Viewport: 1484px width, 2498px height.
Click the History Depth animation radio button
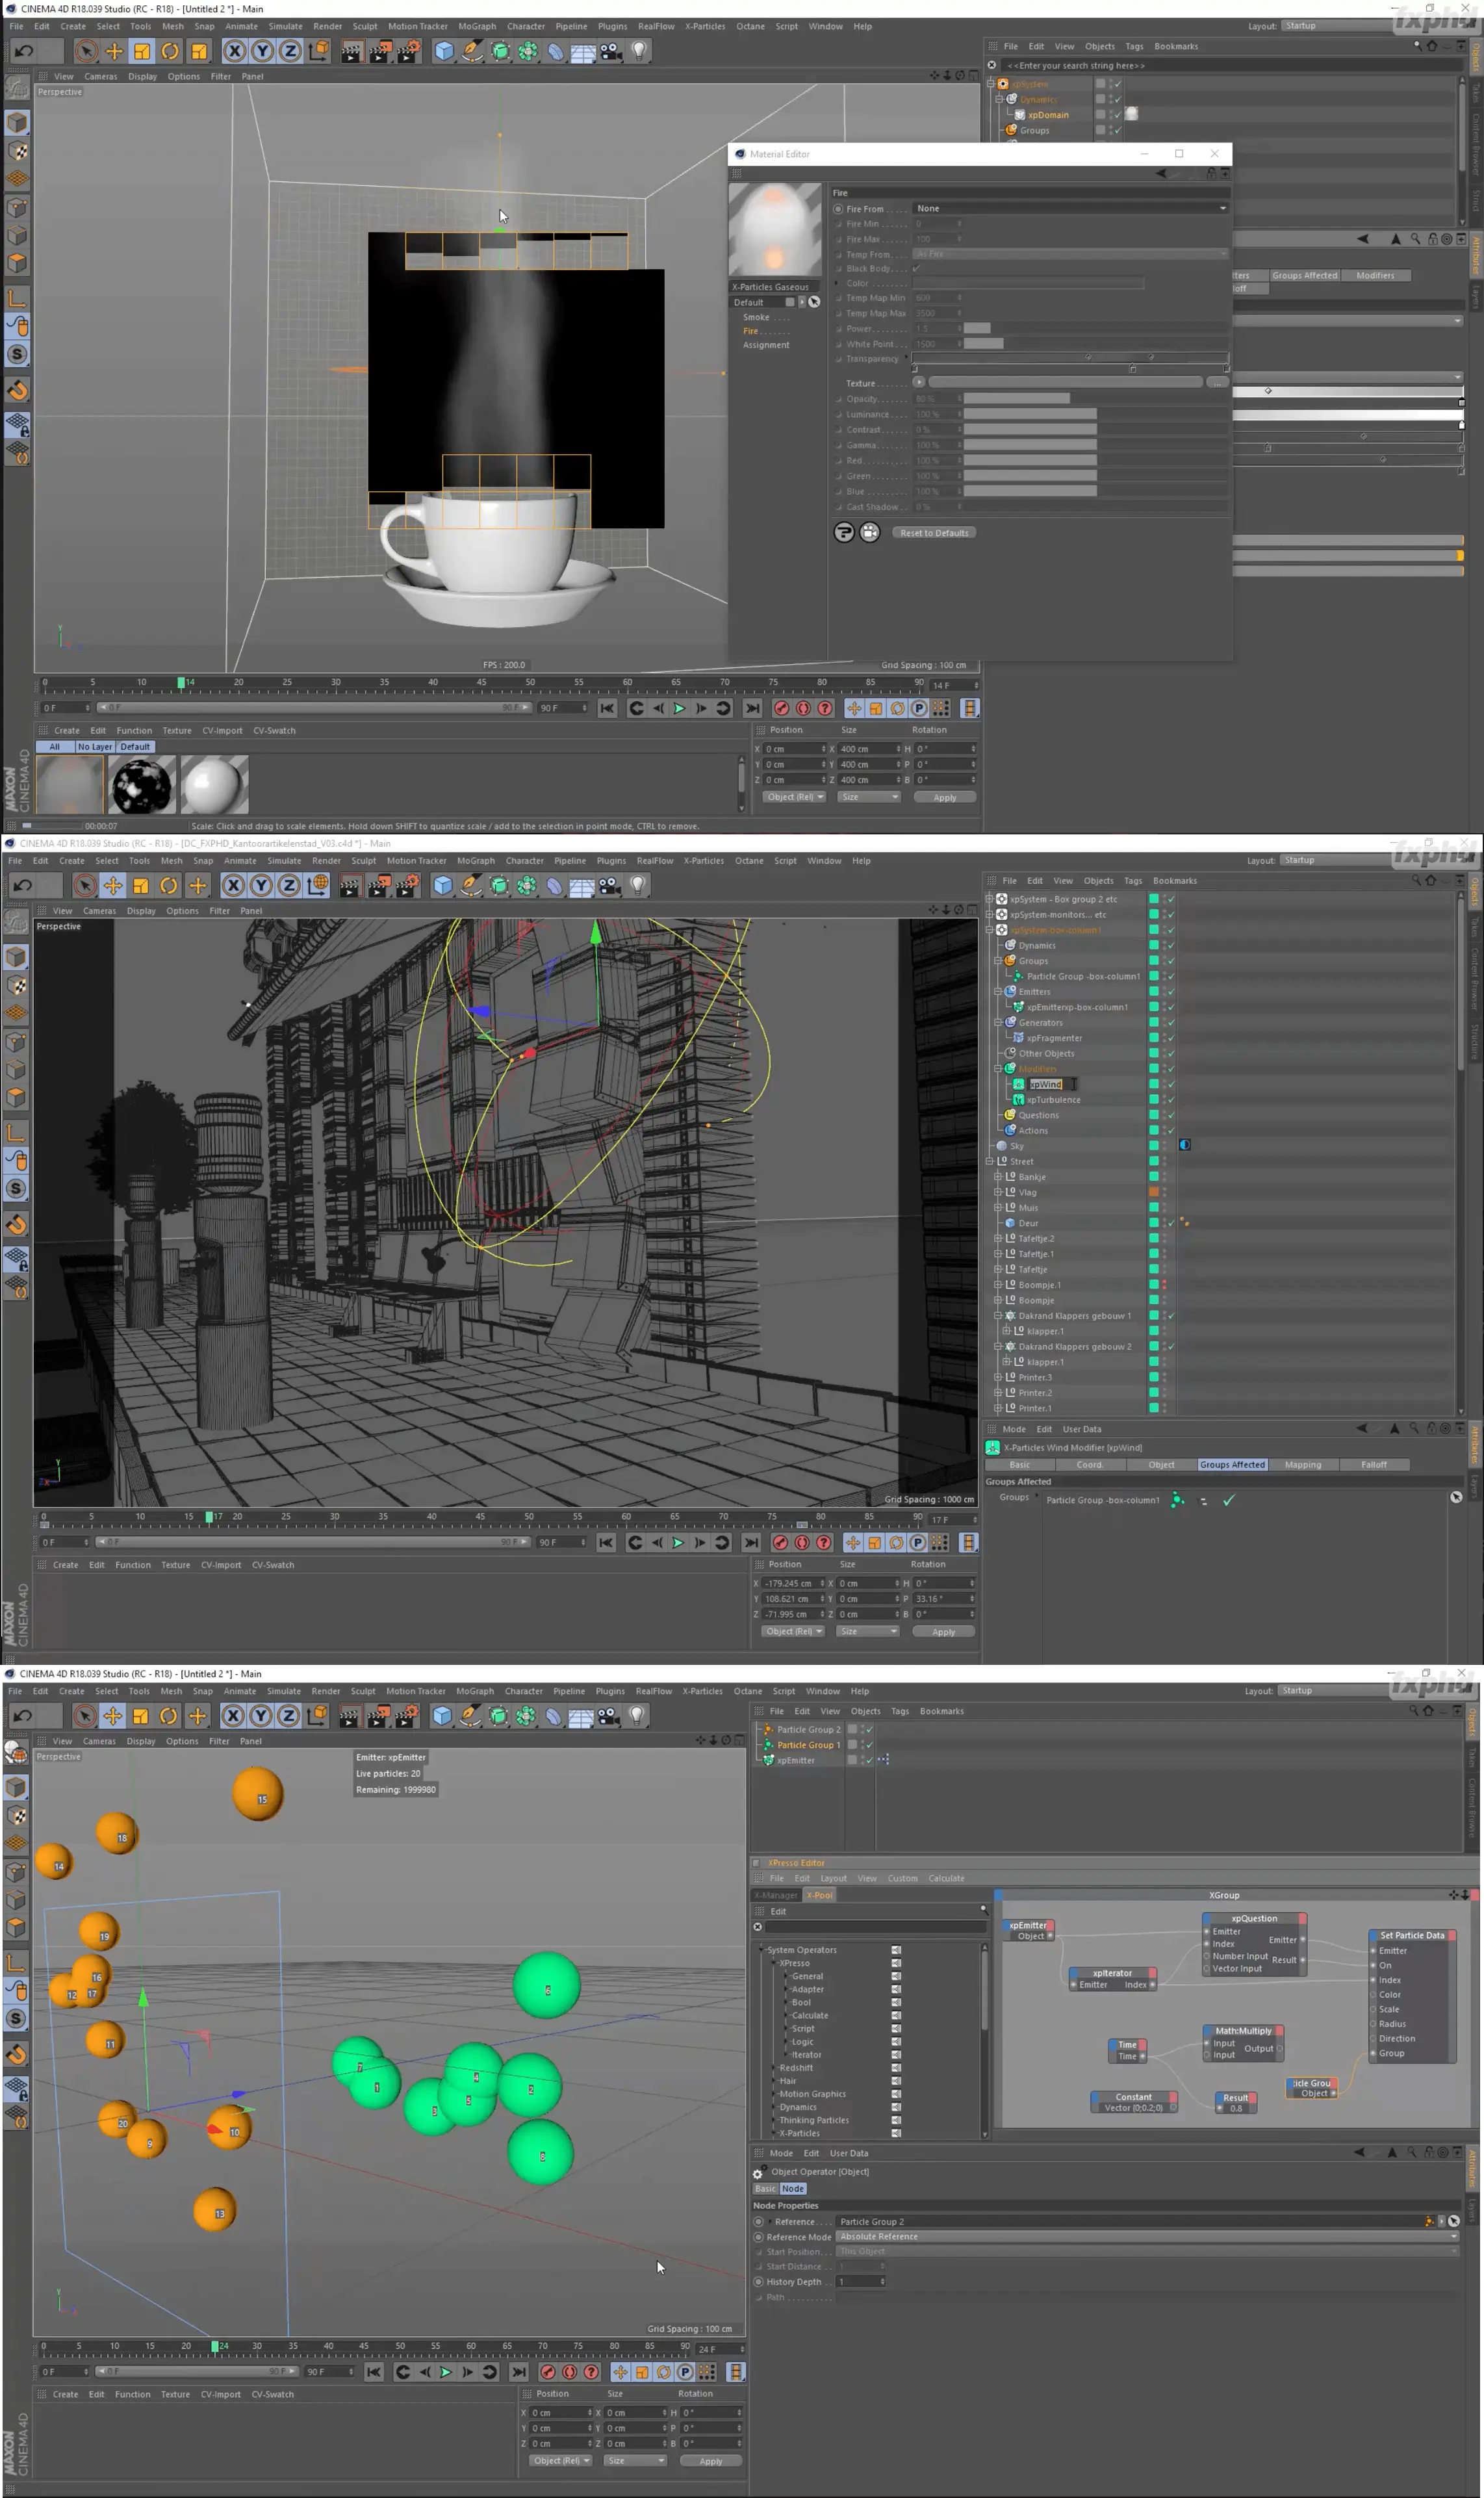coord(758,2282)
